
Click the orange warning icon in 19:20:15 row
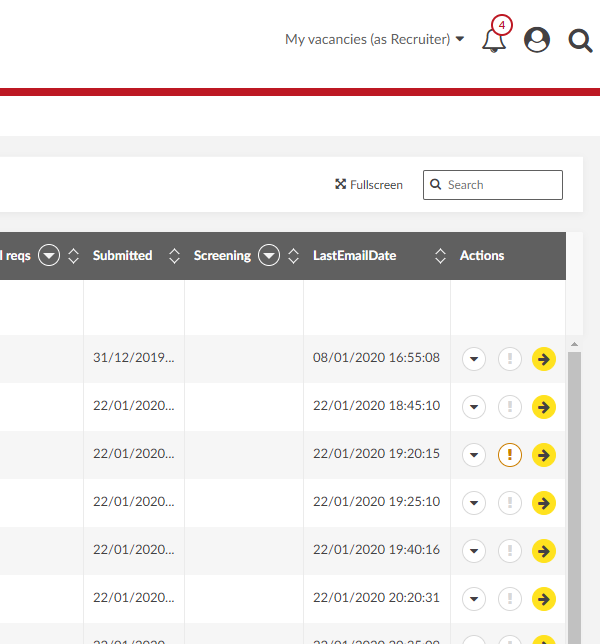[510, 455]
